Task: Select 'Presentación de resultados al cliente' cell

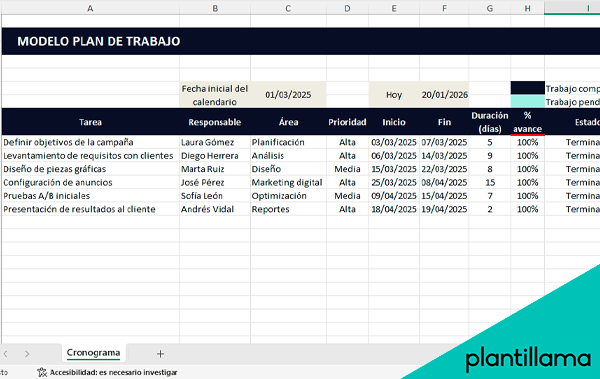Action: tap(90, 209)
